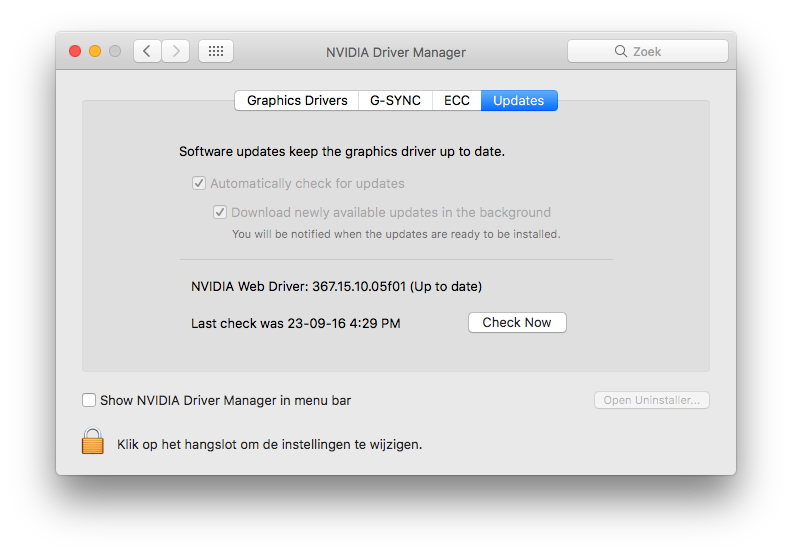
Task: Focus the Zoek search field
Action: point(648,51)
